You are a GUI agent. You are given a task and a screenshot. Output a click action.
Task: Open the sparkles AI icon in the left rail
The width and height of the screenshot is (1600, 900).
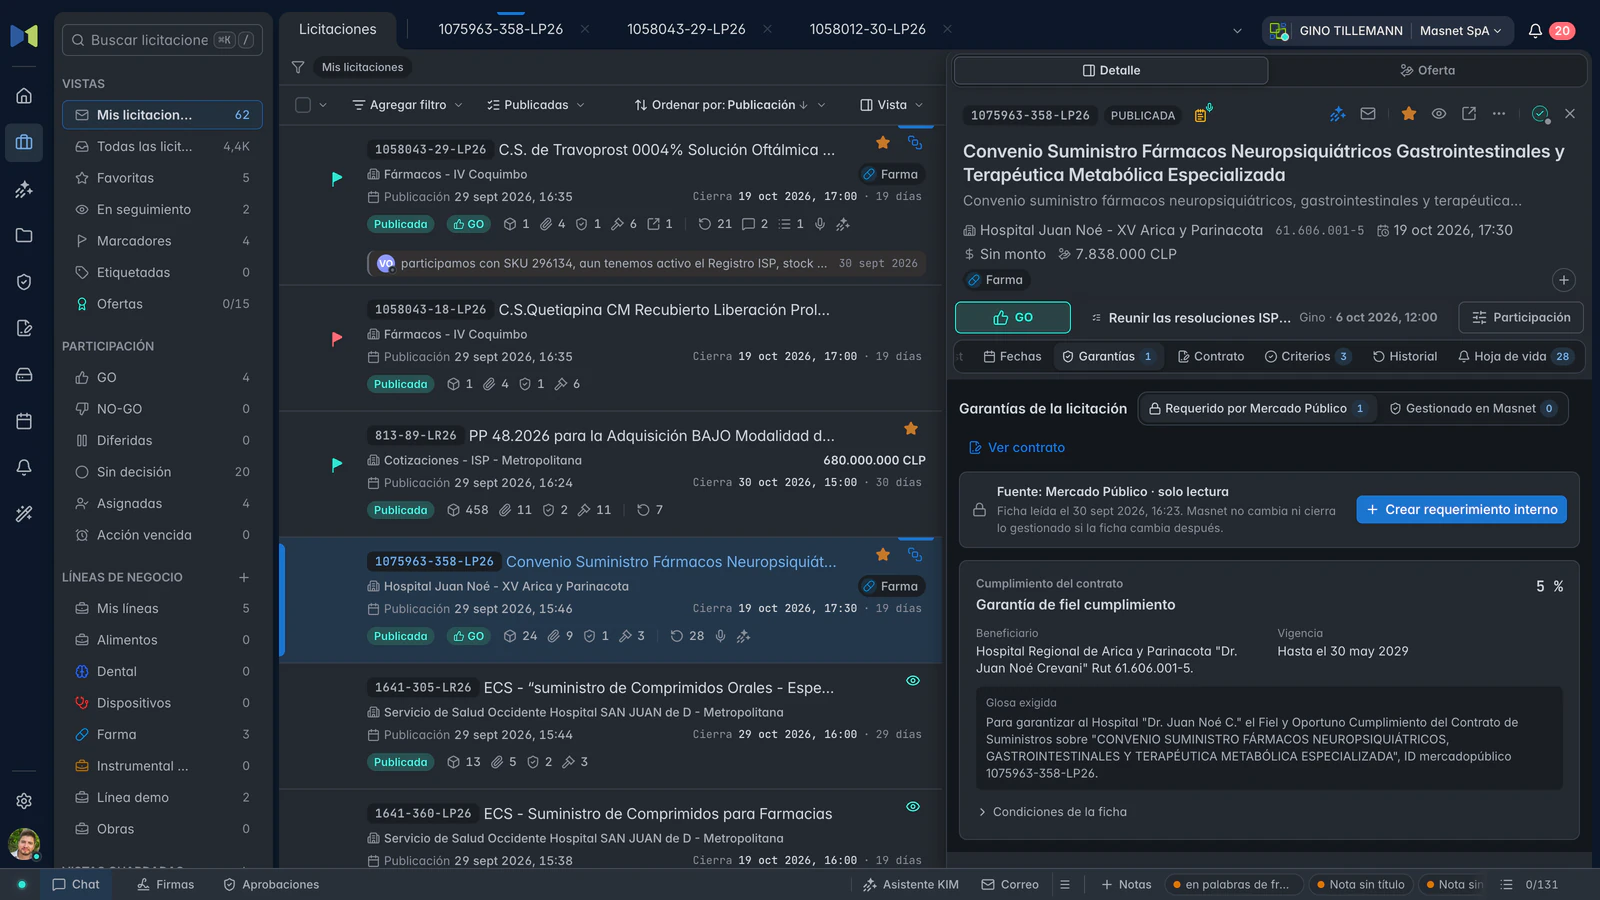[x=24, y=189]
